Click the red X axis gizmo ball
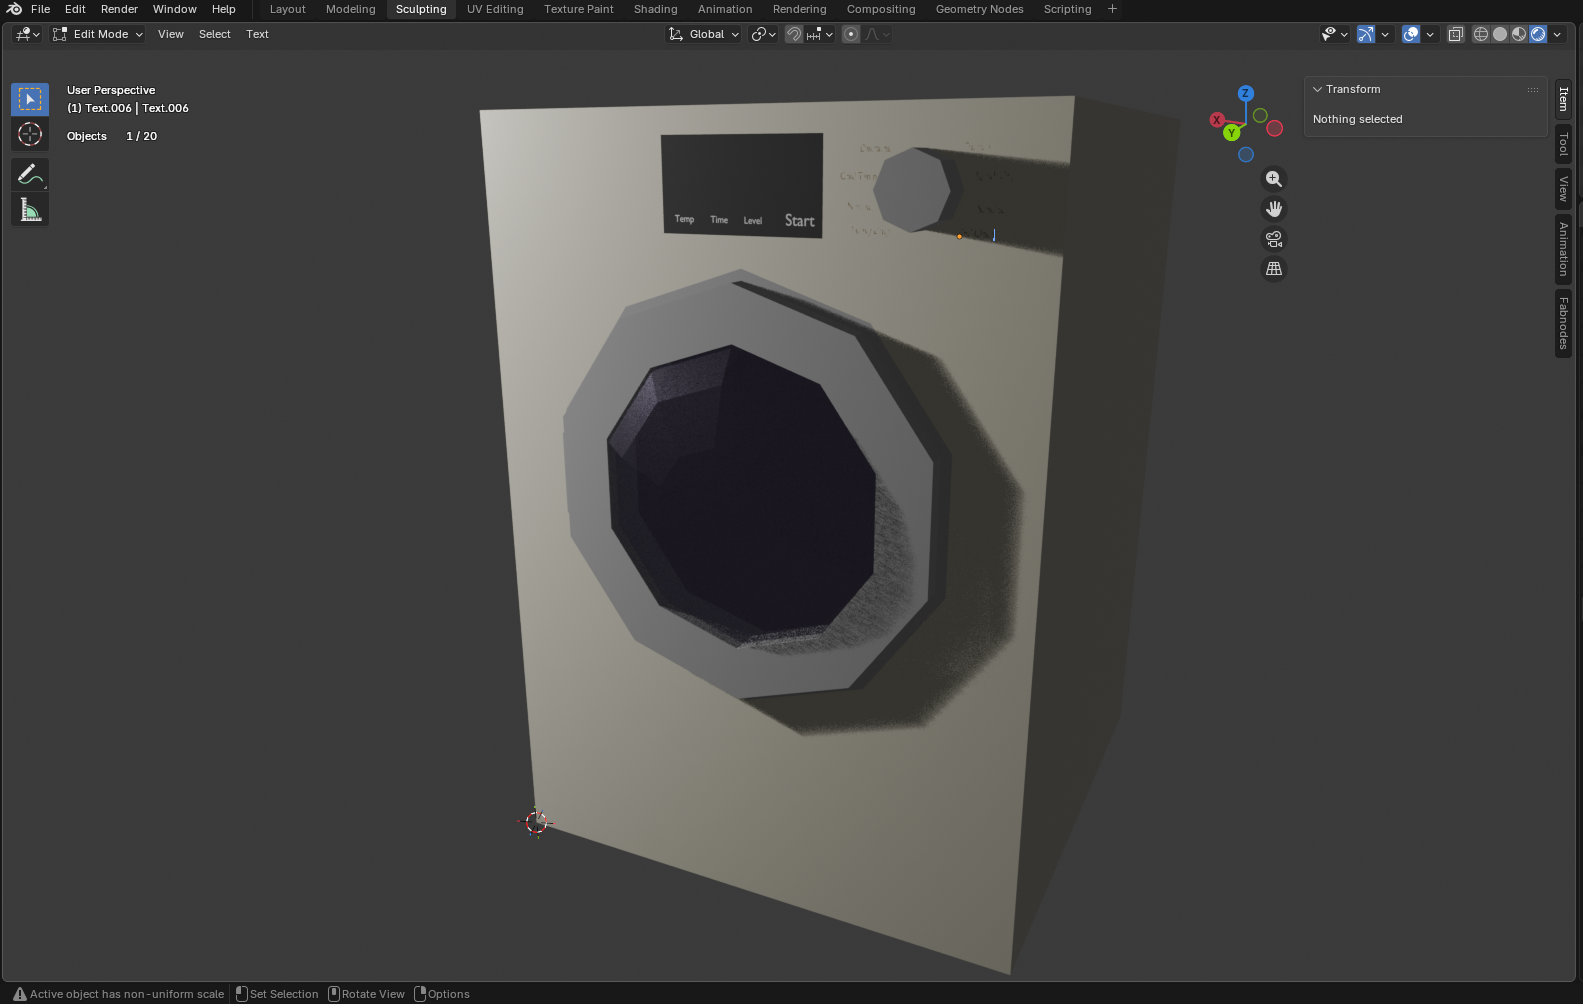Screen dimensions: 1583x1004 pyautogui.click(x=1217, y=120)
